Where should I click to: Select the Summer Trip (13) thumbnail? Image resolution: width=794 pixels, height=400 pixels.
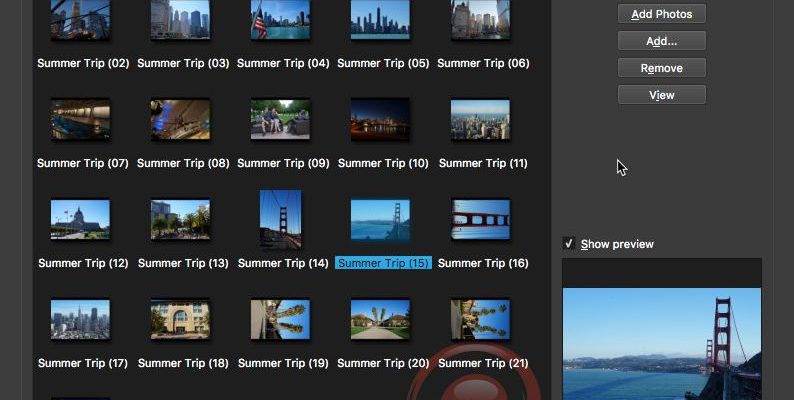pyautogui.click(x=180, y=219)
